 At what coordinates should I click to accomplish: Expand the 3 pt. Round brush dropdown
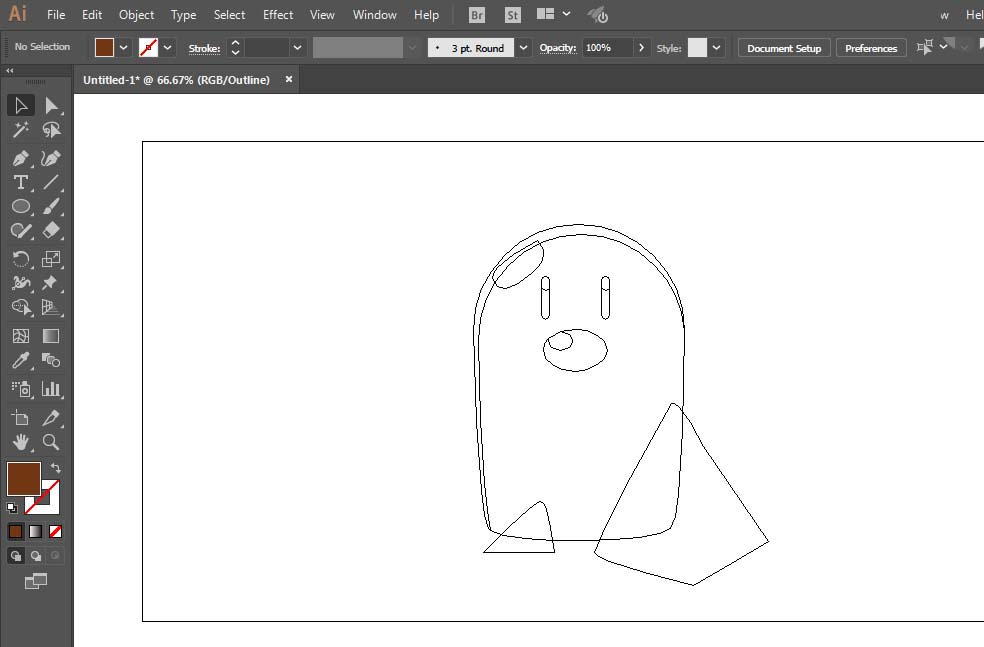click(524, 48)
